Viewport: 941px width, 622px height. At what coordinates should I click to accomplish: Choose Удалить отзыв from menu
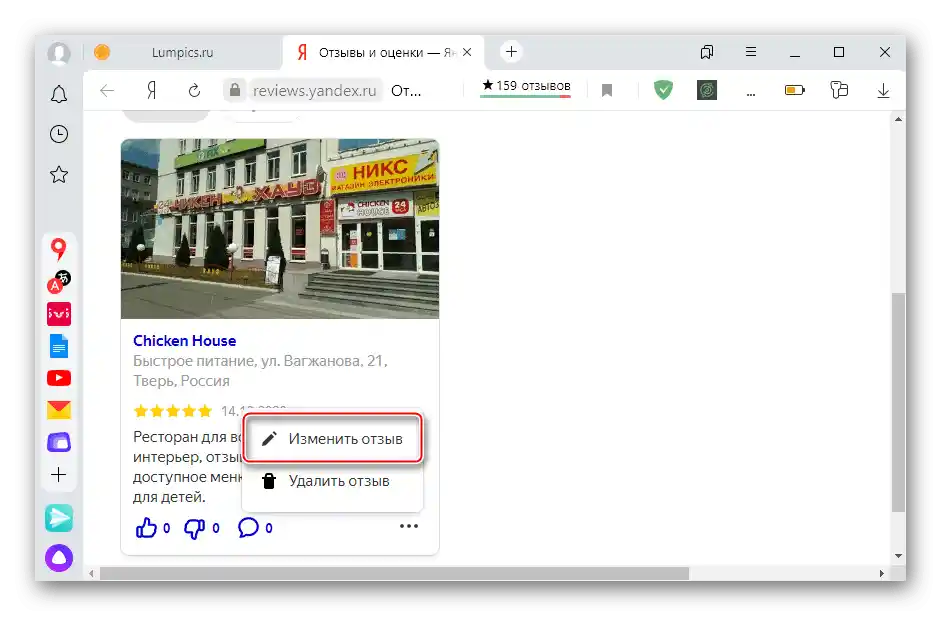click(332, 481)
